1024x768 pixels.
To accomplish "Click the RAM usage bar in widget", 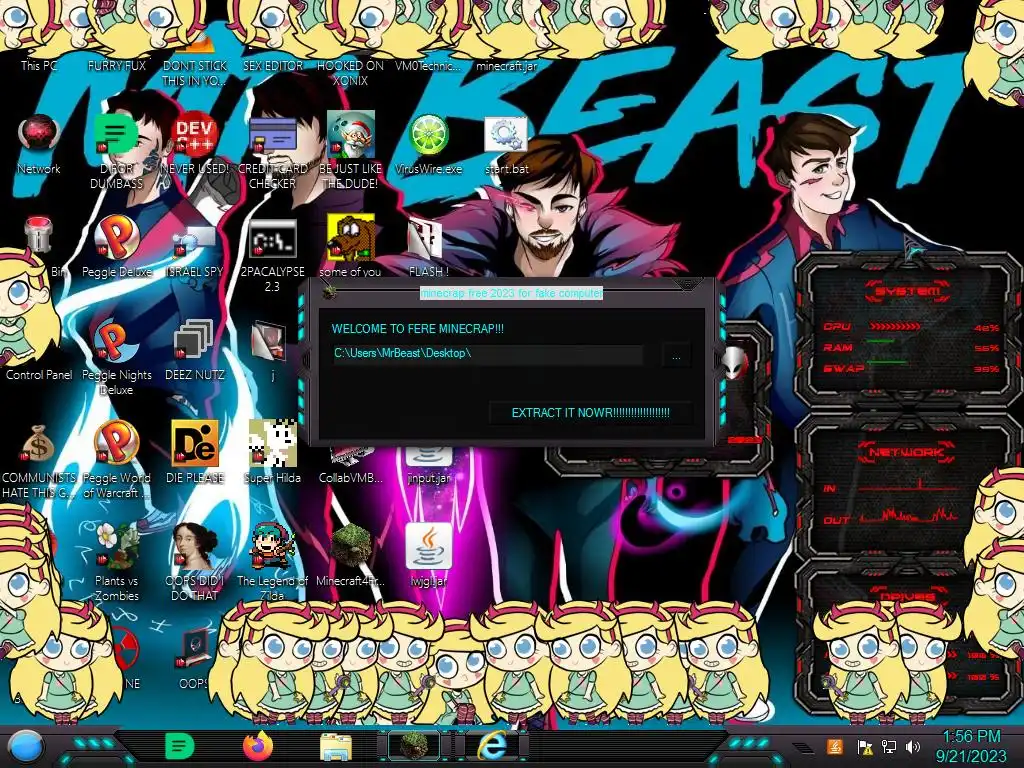I will coord(880,341).
